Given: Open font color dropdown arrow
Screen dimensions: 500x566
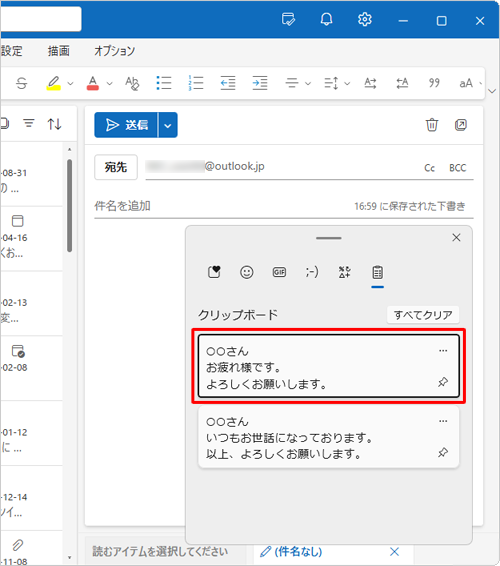Looking at the screenshot, I should (109, 84).
